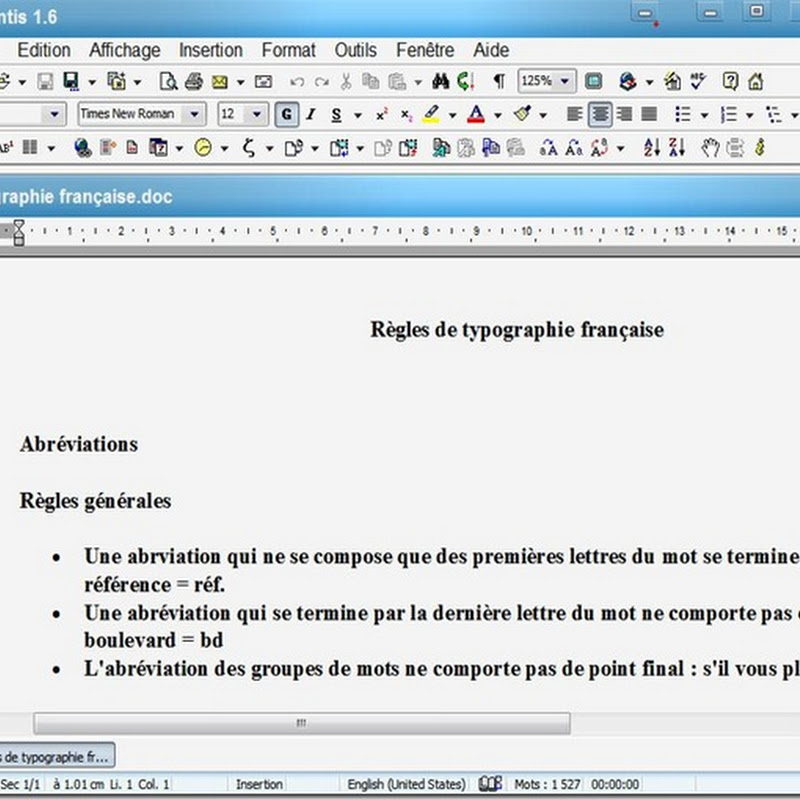The image size is (800, 800).
Task: Open the Insertion menu
Action: (x=211, y=50)
